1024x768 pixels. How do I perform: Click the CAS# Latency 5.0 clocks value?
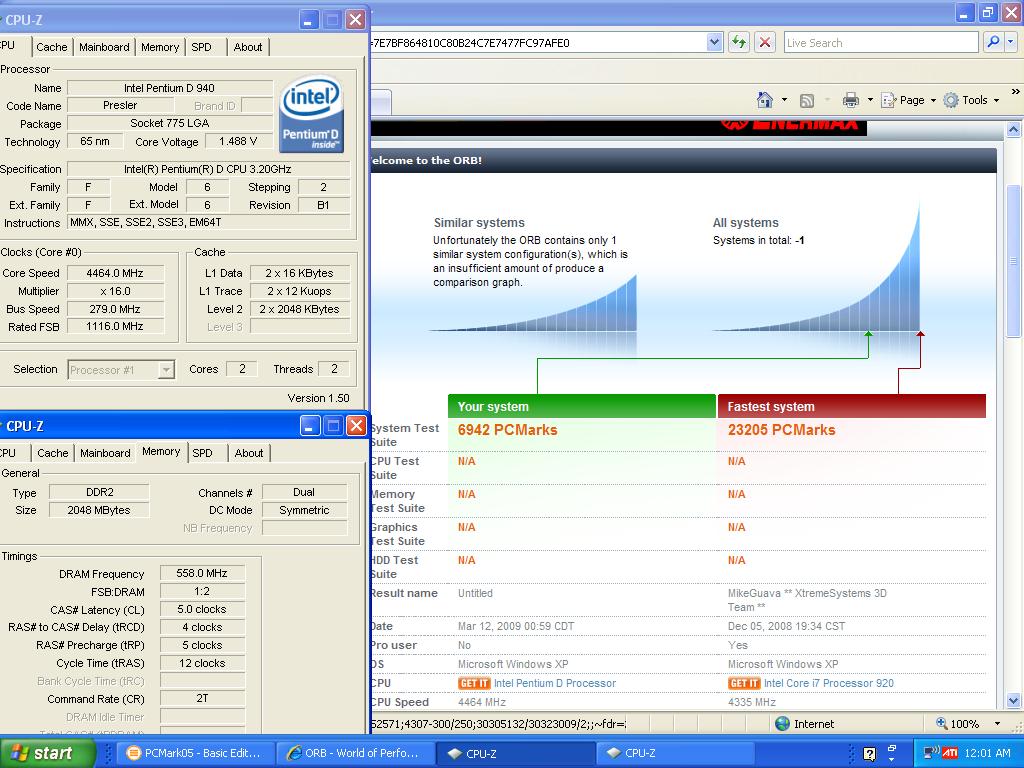(x=202, y=609)
